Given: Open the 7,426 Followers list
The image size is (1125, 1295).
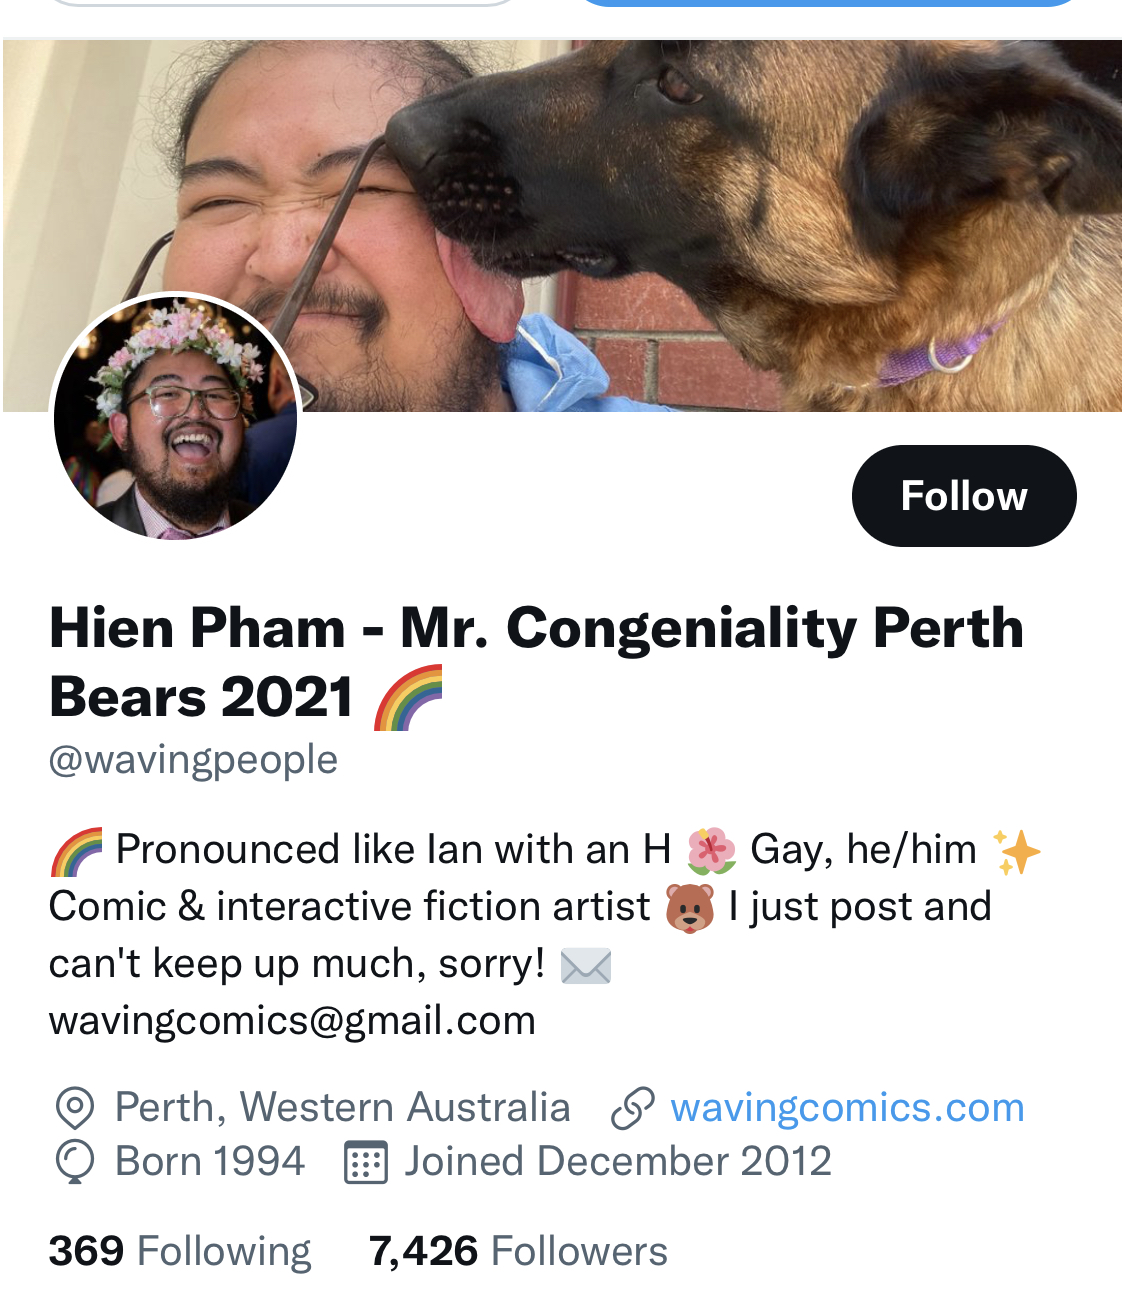Looking at the screenshot, I should [x=518, y=1251].
